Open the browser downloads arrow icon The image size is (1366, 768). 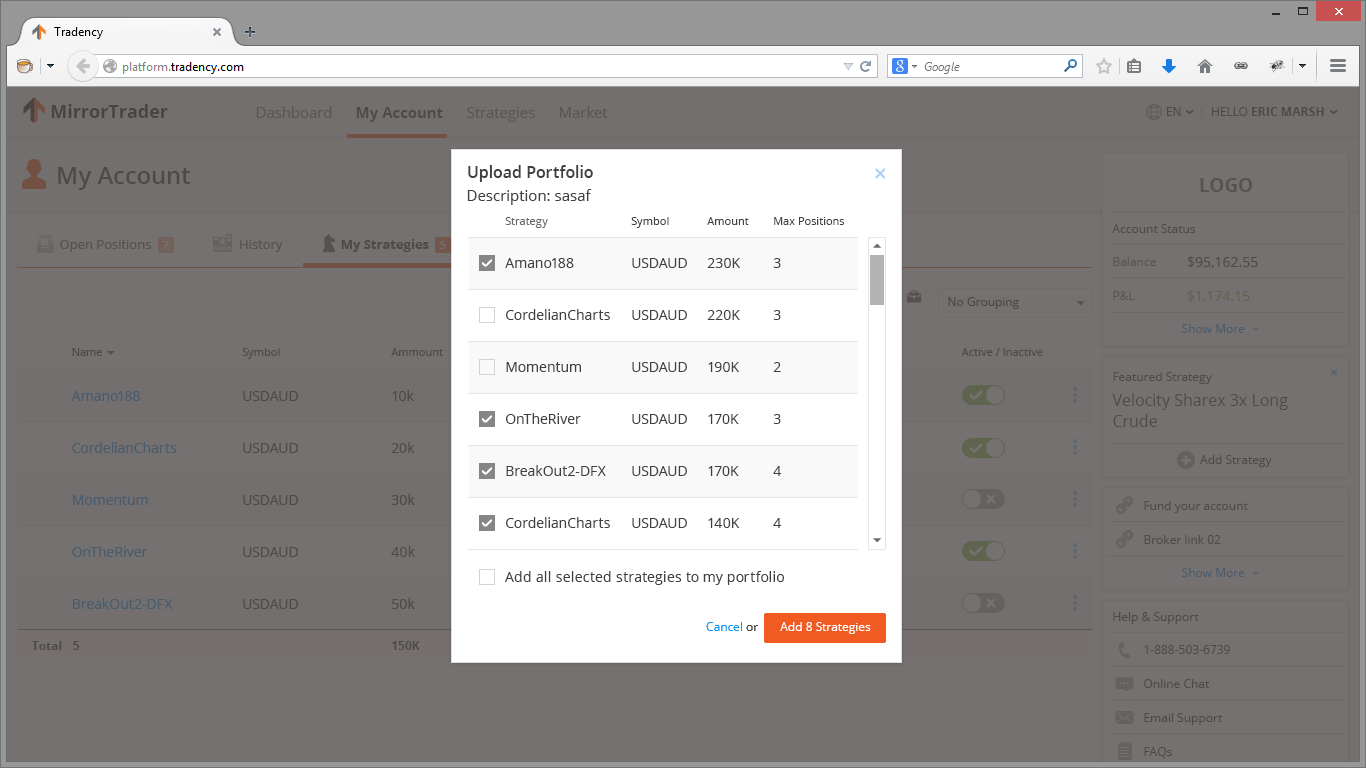(x=1169, y=67)
